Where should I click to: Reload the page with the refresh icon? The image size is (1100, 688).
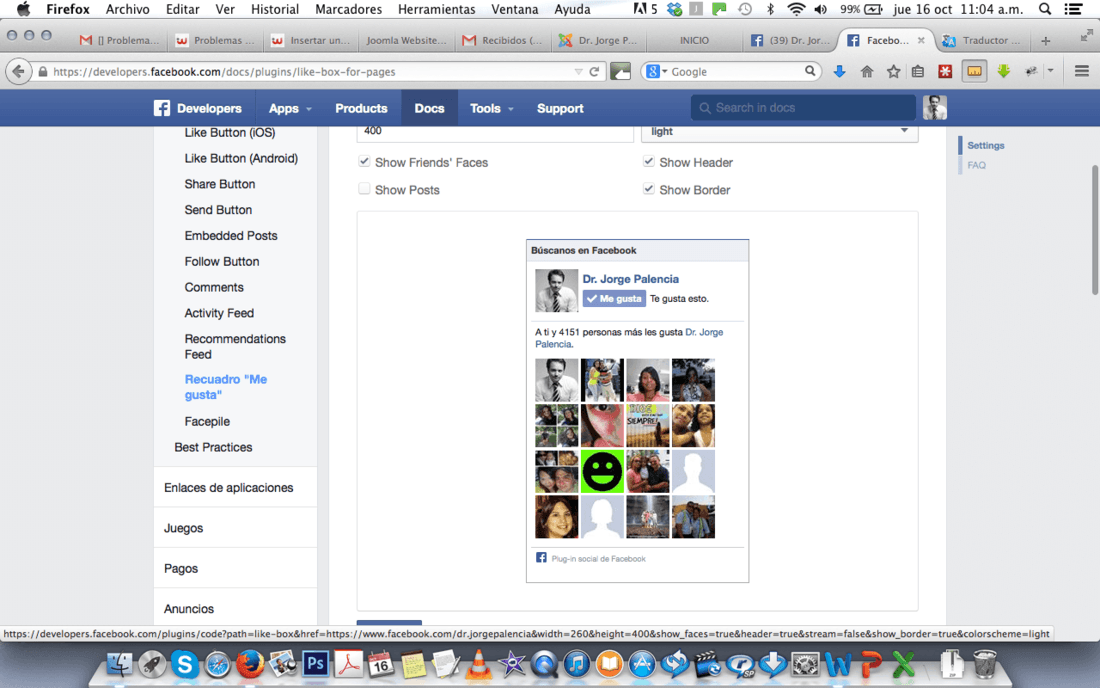click(594, 72)
